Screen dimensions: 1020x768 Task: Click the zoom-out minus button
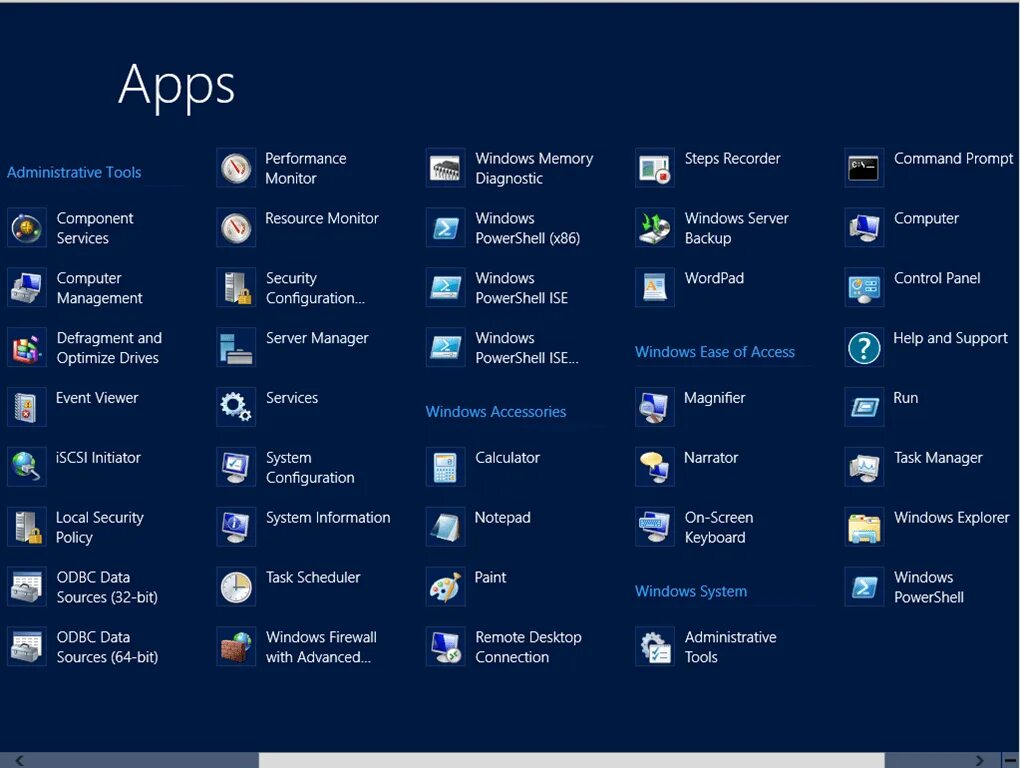[x=1010, y=760]
